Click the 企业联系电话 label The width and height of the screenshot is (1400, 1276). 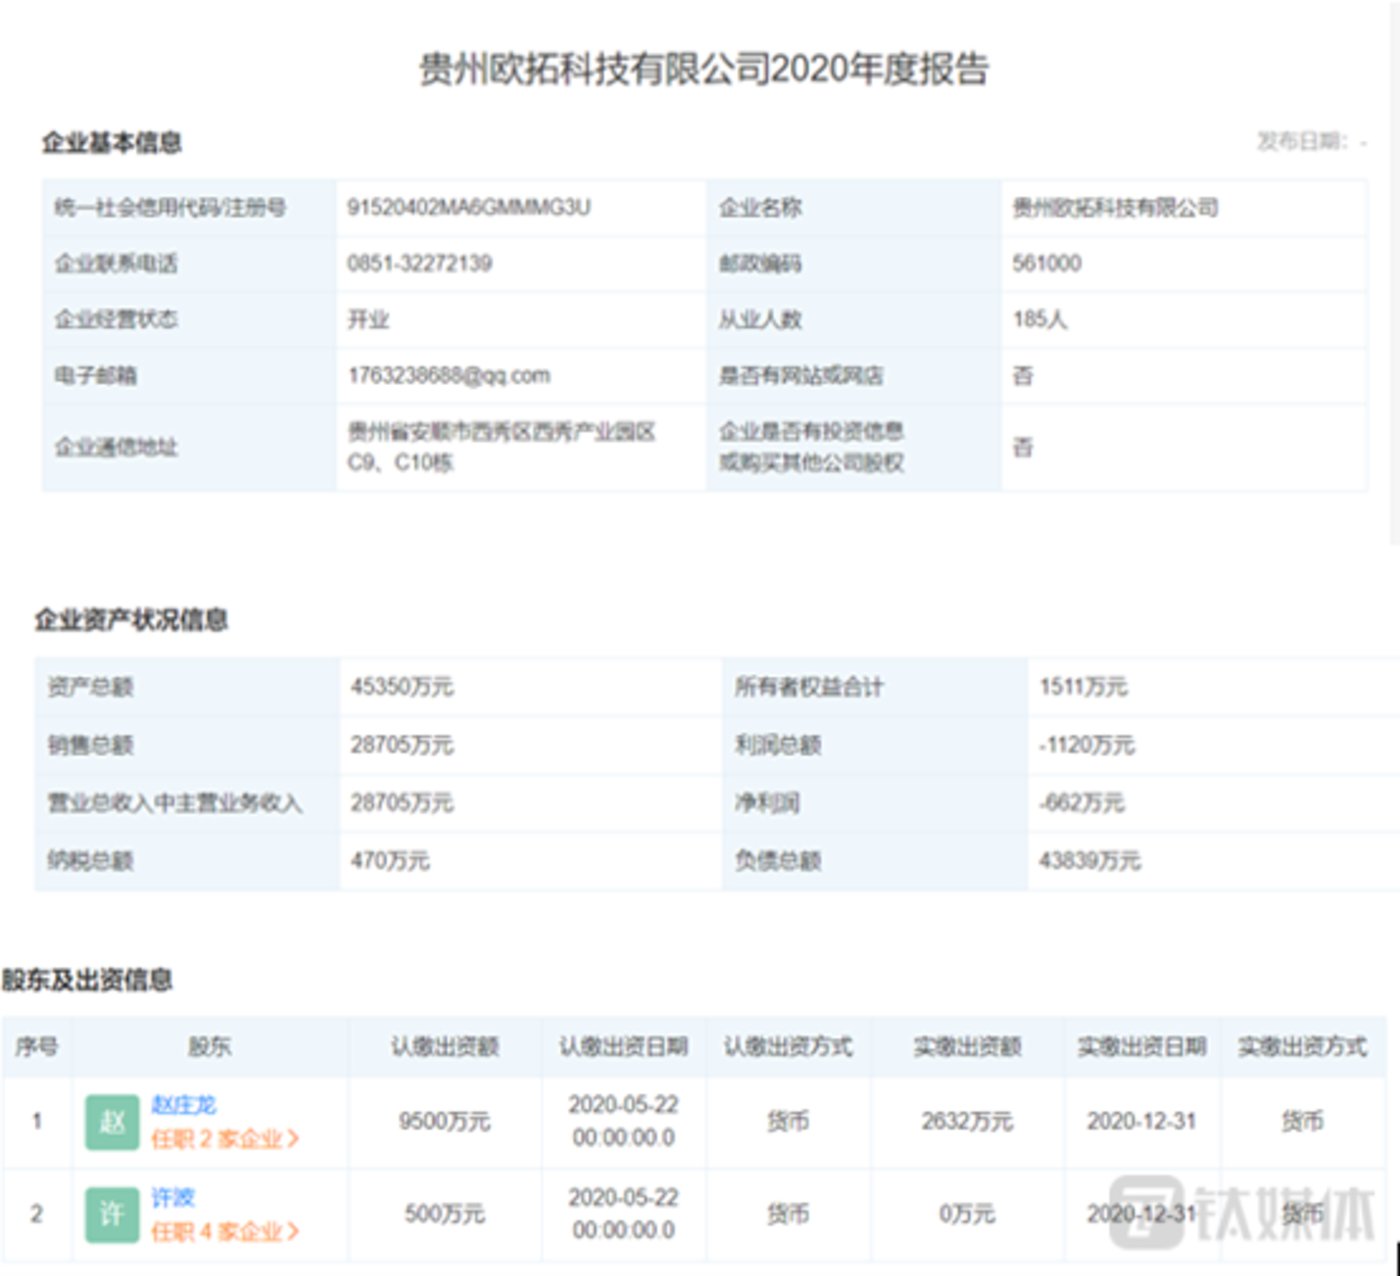[x=116, y=263]
